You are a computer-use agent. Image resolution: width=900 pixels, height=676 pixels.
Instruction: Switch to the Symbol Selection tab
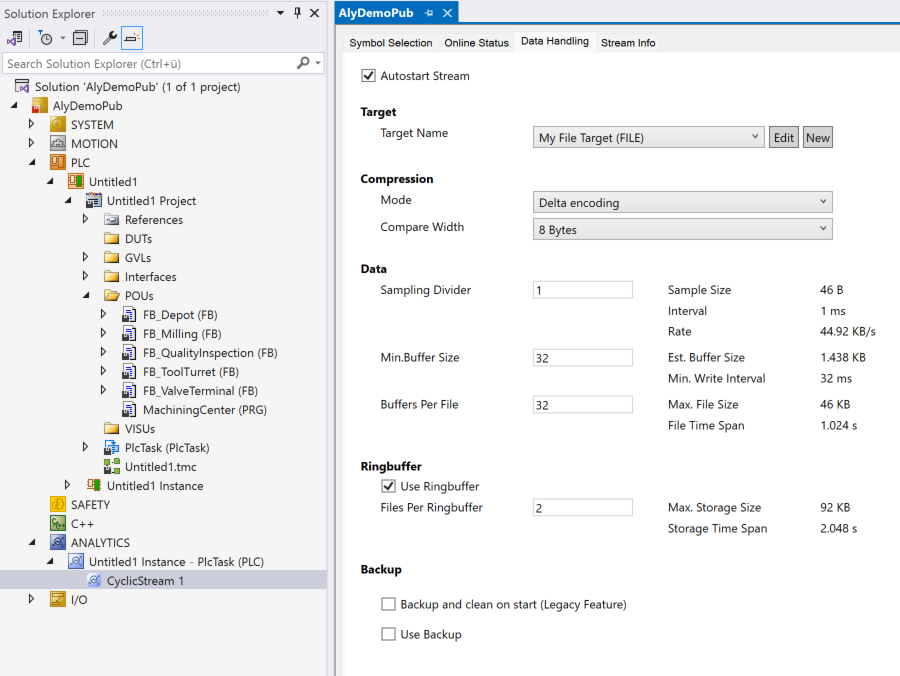(390, 43)
